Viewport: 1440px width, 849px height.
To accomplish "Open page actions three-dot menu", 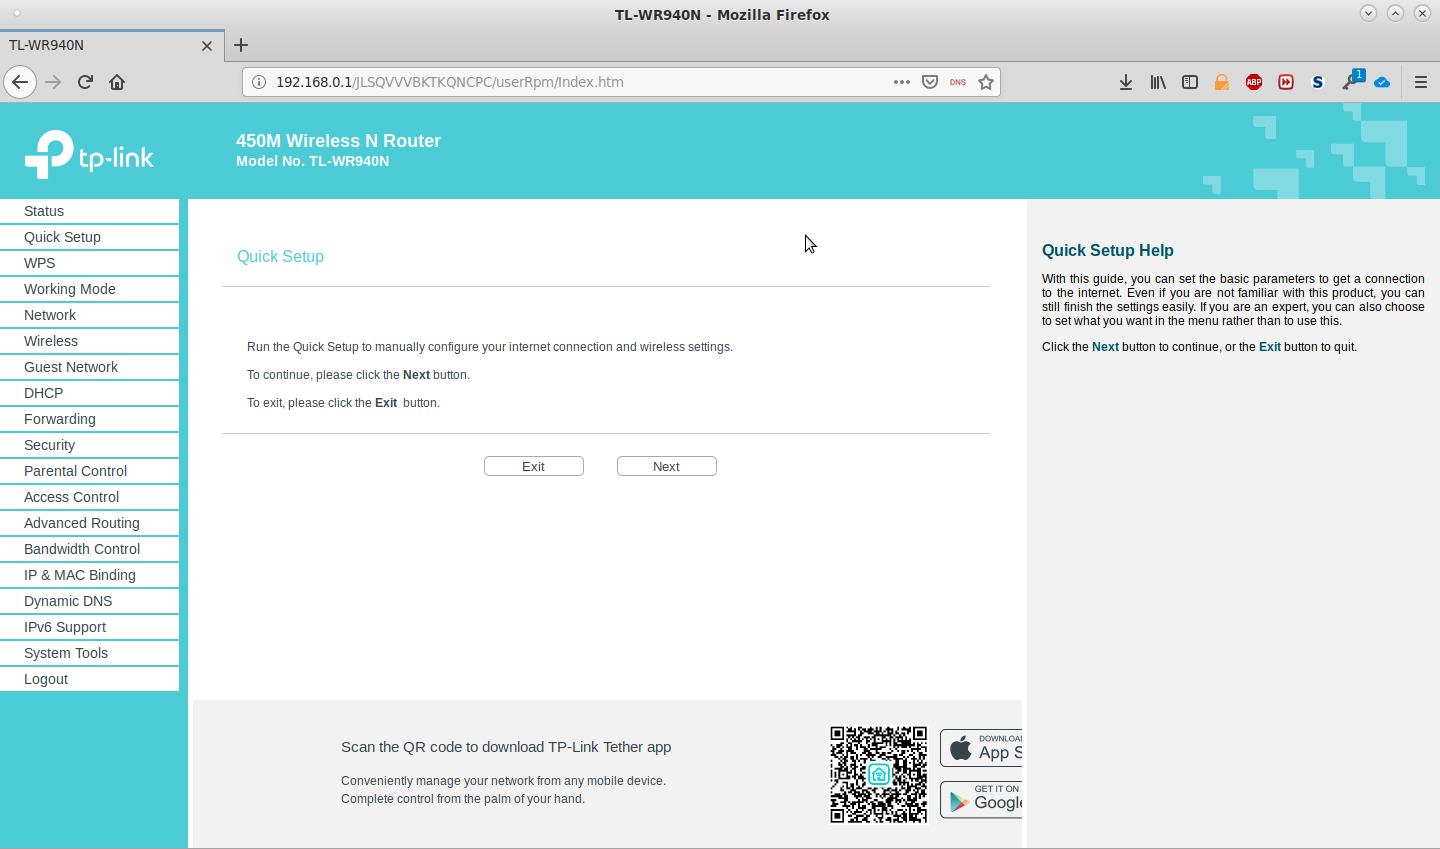I will click(x=901, y=82).
